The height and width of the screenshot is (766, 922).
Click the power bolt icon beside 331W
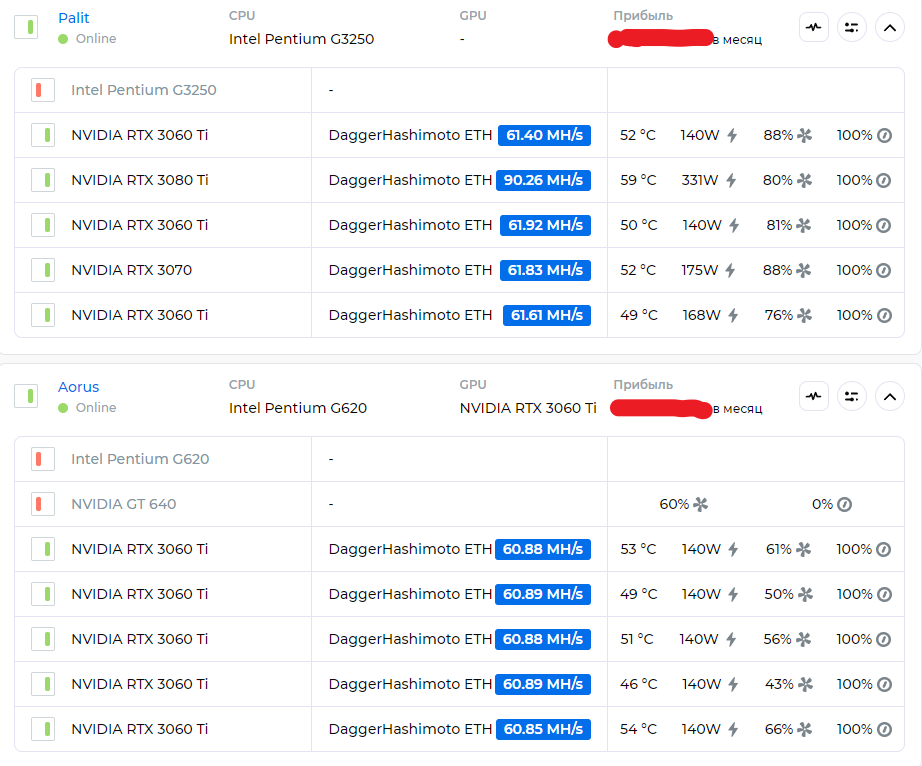click(x=731, y=180)
